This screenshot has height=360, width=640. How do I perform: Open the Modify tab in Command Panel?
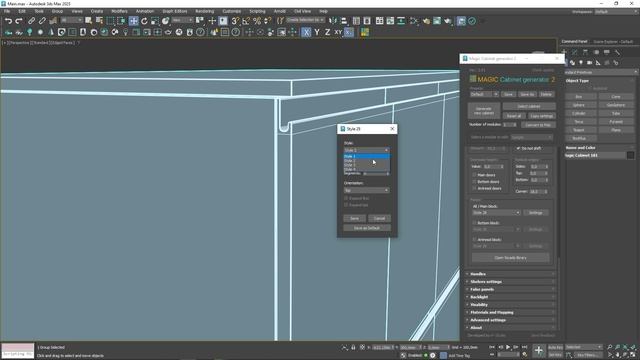click(574, 52)
